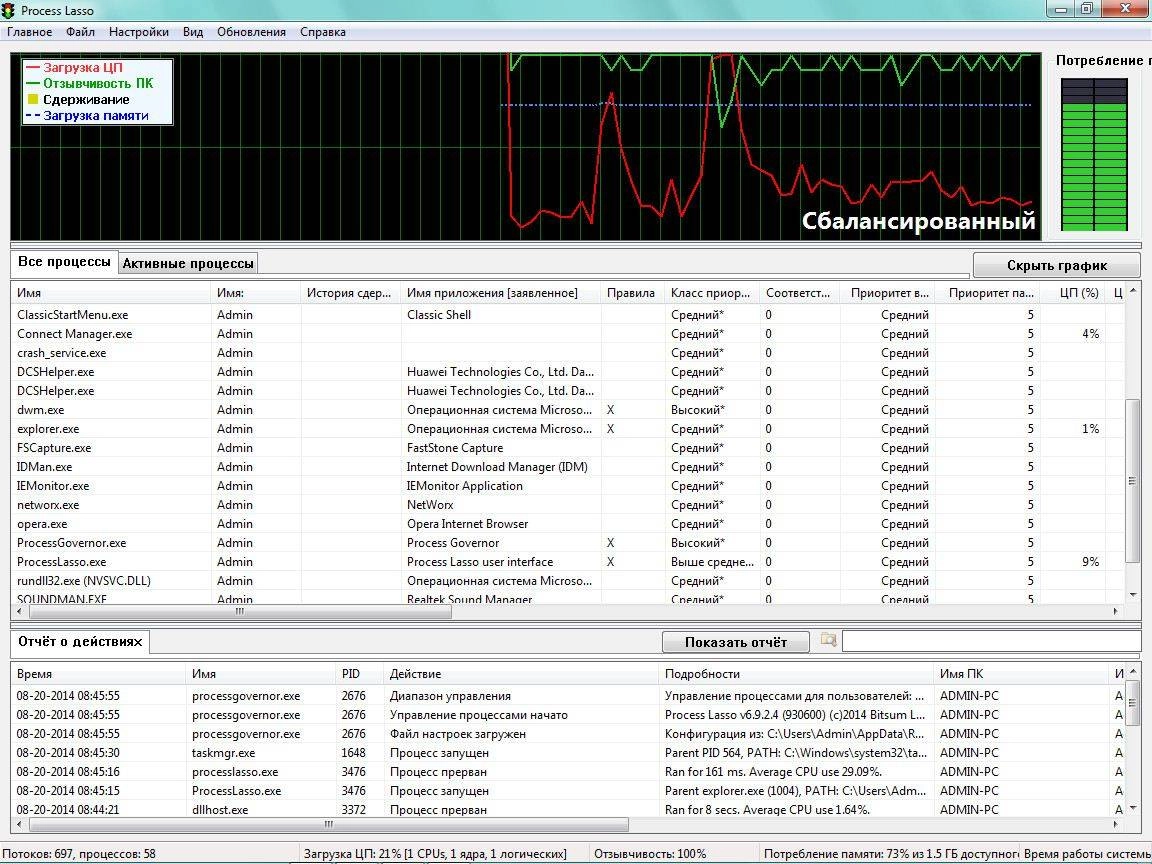Viewport: 1152px width, 864px height.
Task: Sort action log by PID column
Action: click(359, 674)
